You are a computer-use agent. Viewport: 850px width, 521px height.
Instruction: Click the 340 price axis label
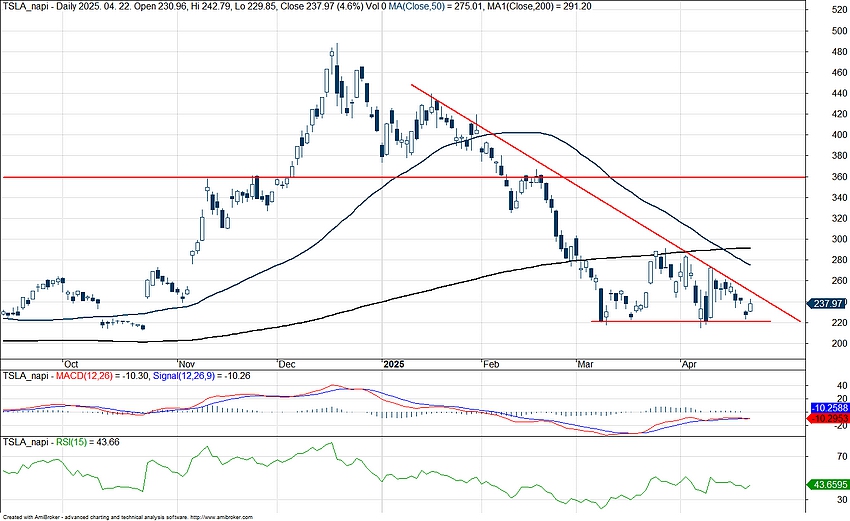tap(839, 197)
